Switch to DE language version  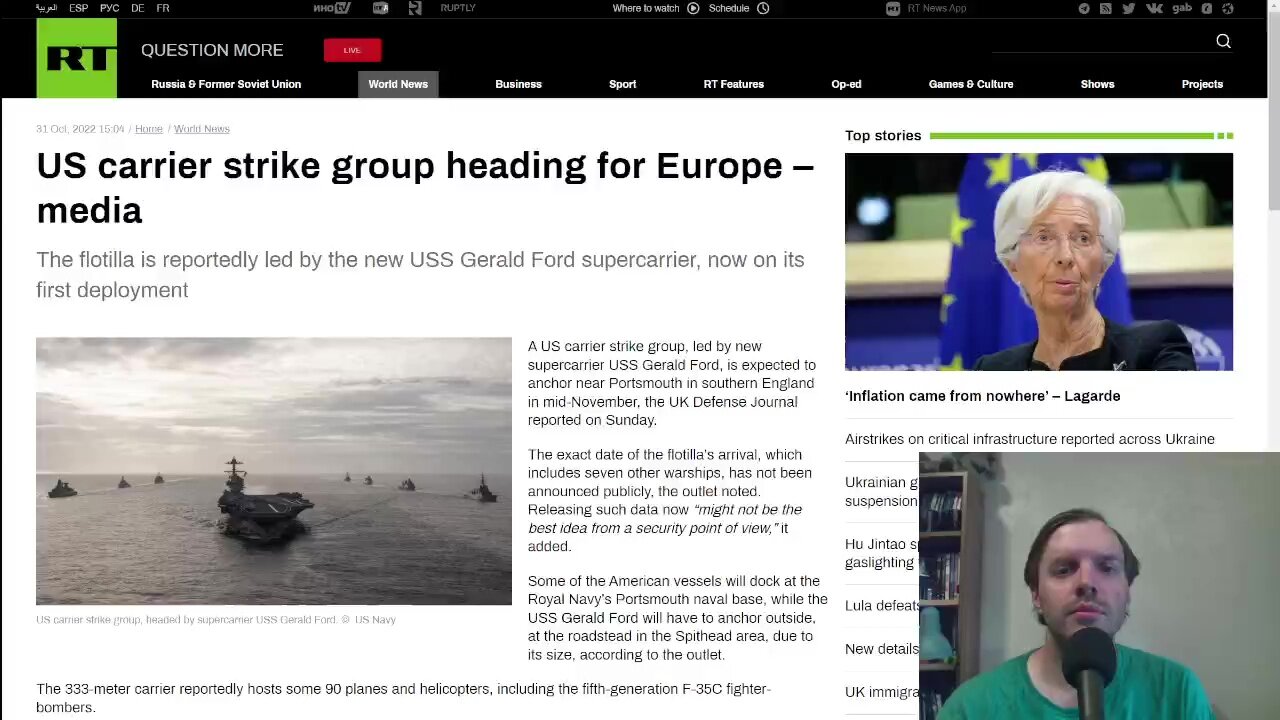click(x=137, y=8)
